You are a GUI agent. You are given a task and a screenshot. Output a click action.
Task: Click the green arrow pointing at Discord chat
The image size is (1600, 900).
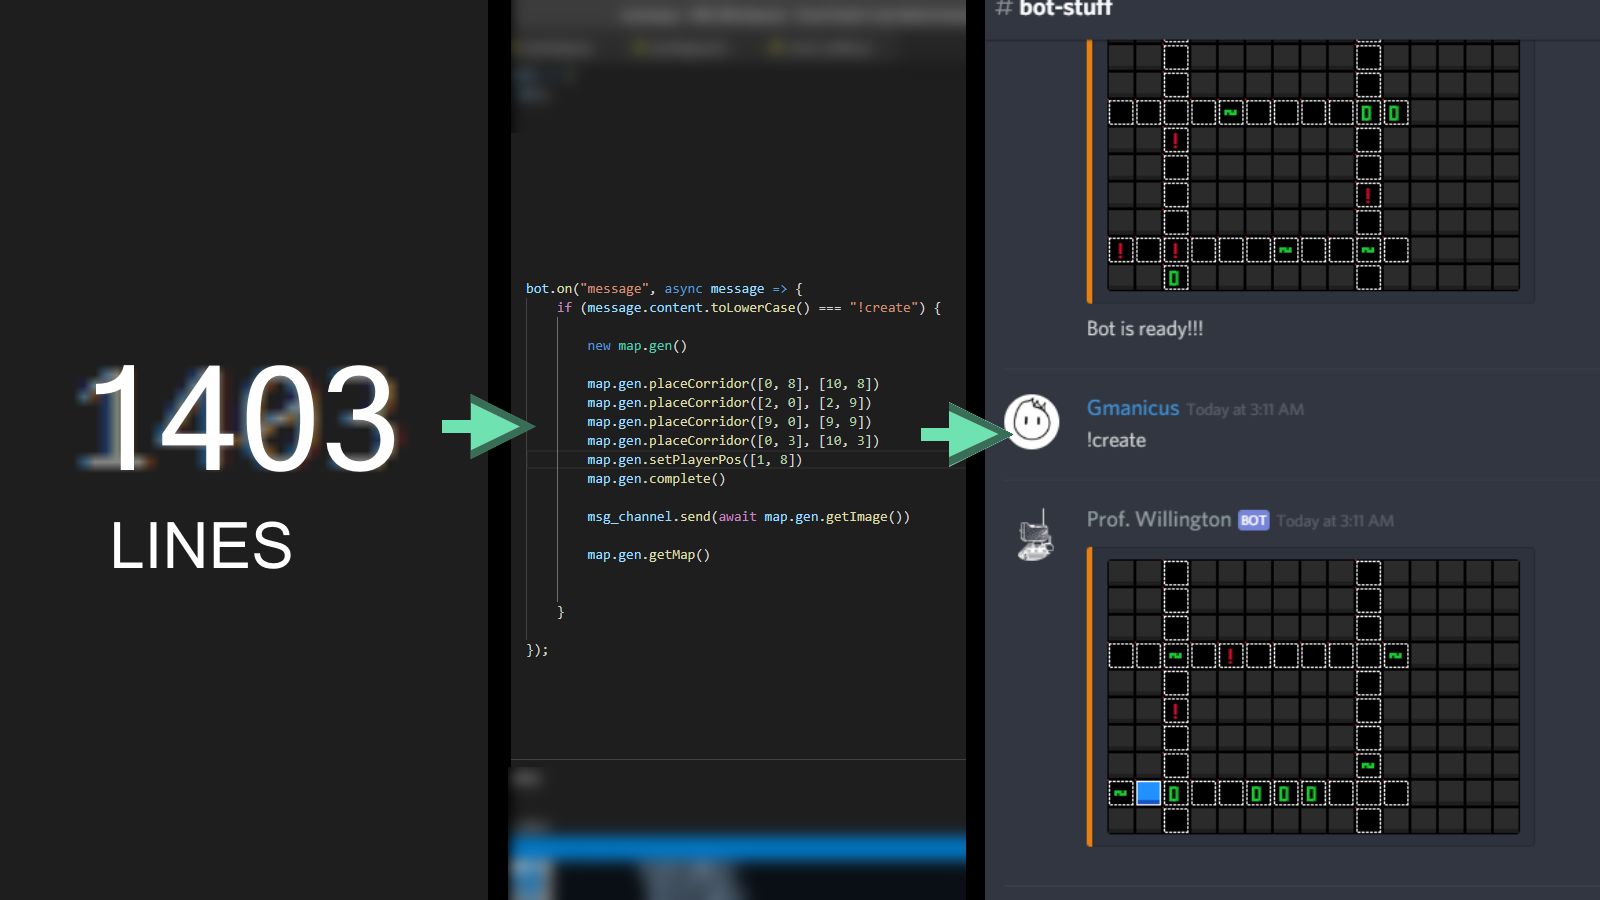[964, 434]
